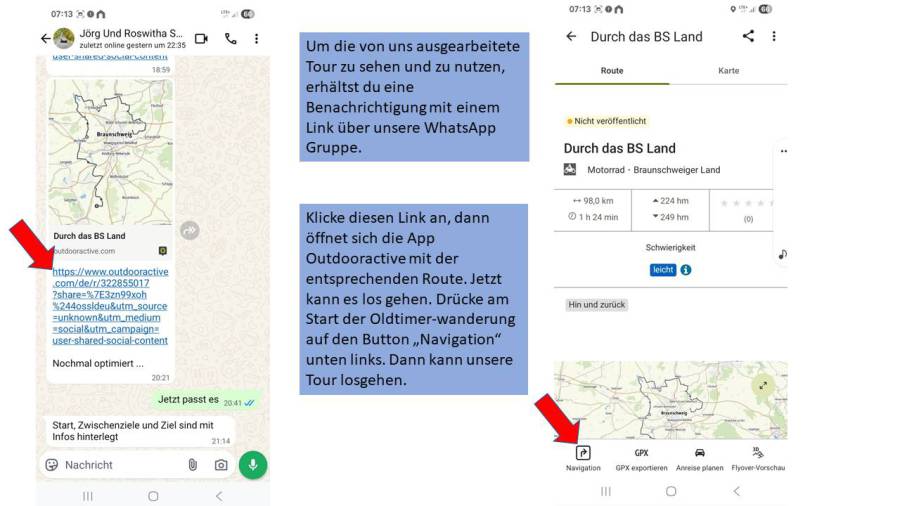Tap the voice call phone icon
Viewport: 900px width, 506px height.
point(231,38)
